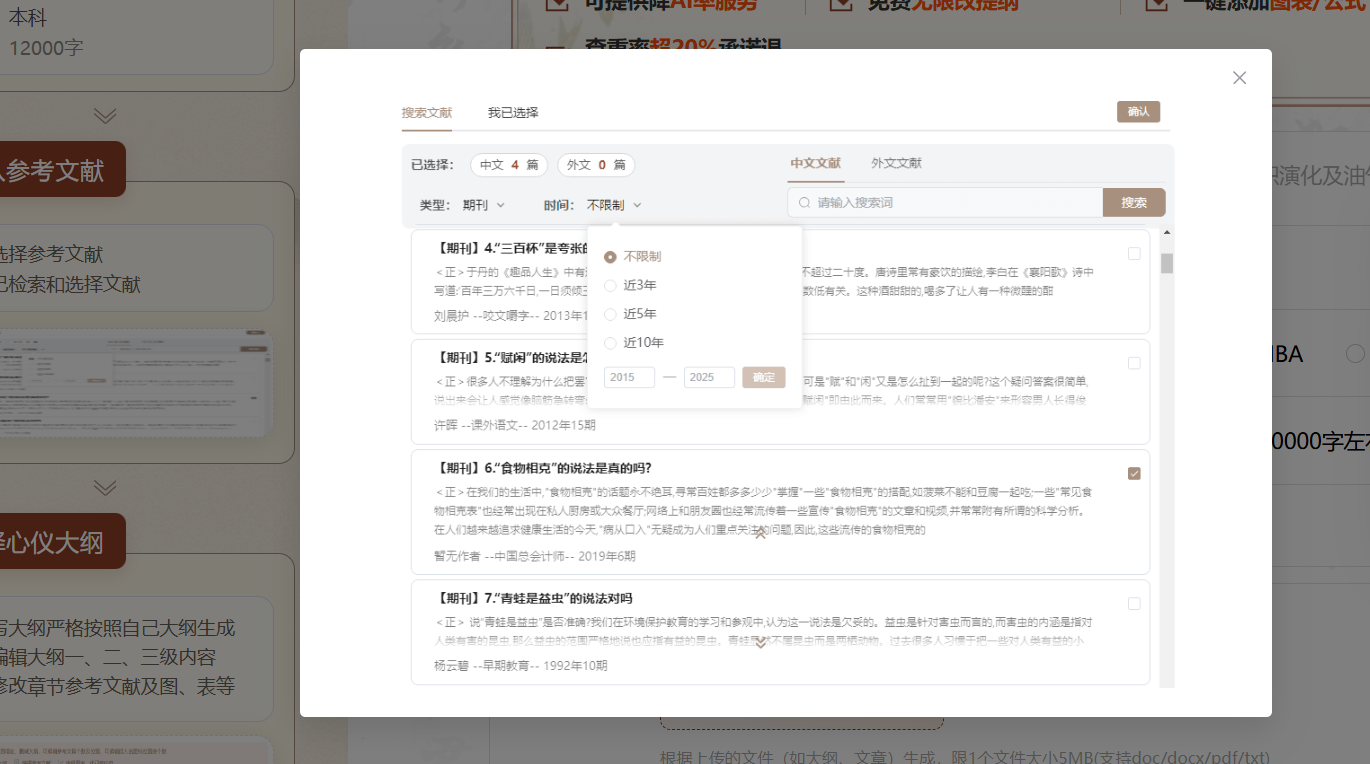Open the 类型 期刊 dropdown
This screenshot has width=1370, height=764.
[x=484, y=205]
